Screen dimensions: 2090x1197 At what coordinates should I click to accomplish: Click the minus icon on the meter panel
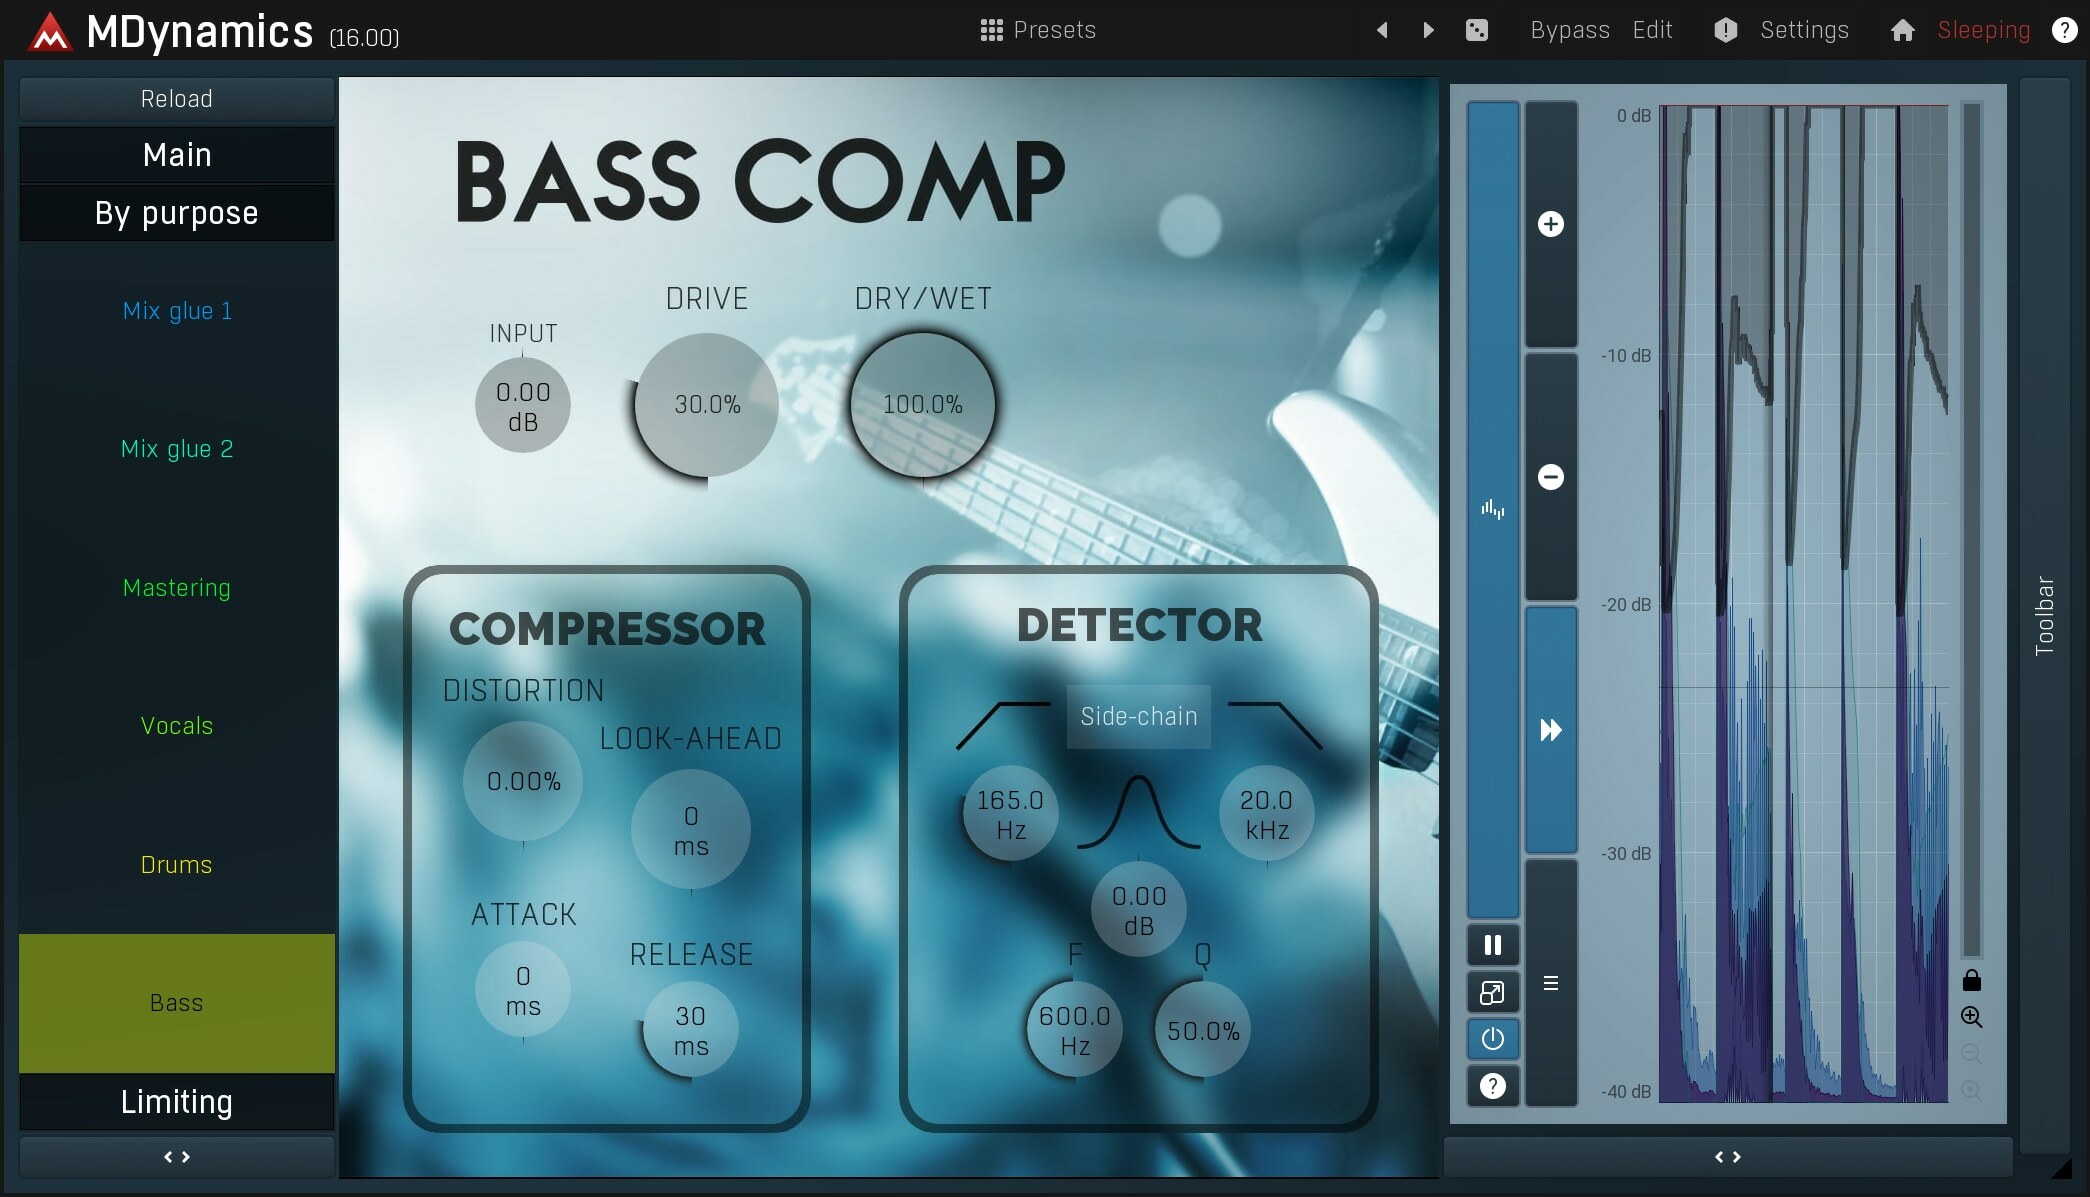1550,476
